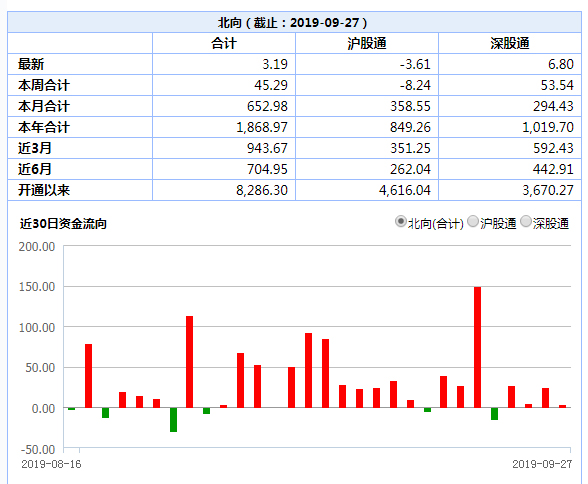
Task: Click the 50.00 y-axis label
Action: 40,368
